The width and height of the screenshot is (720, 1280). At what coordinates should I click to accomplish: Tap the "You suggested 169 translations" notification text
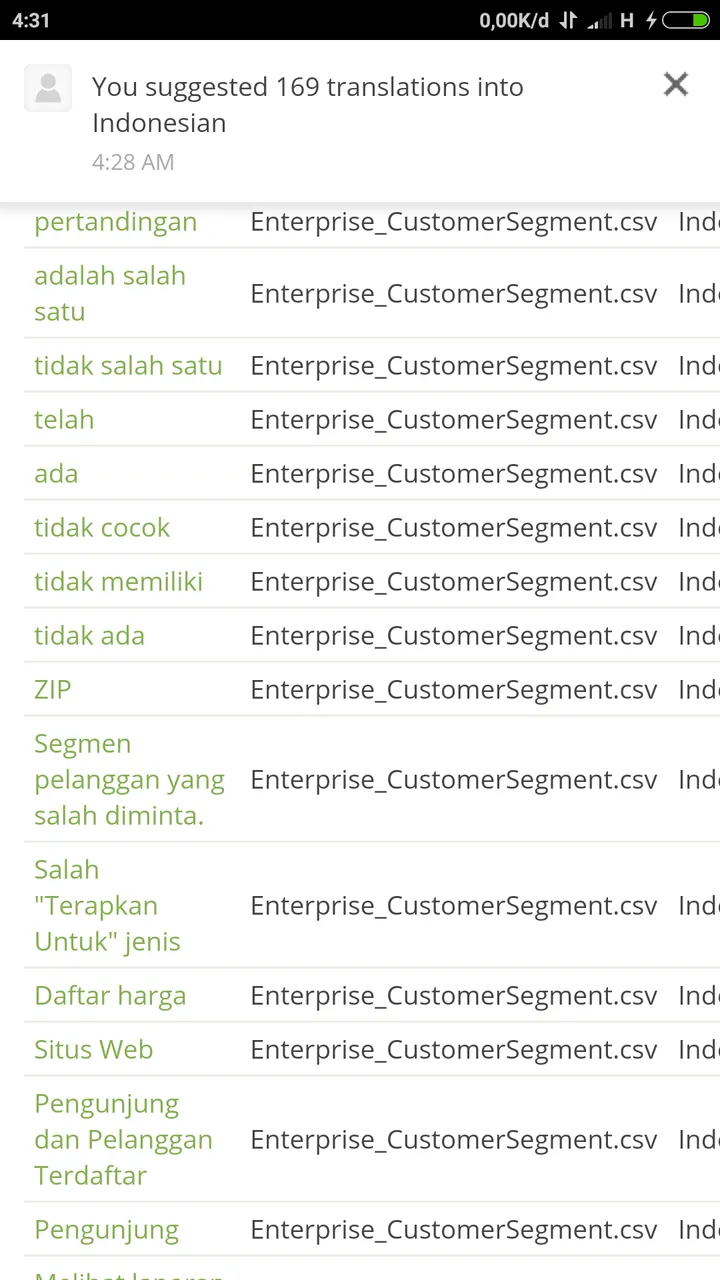tap(308, 105)
